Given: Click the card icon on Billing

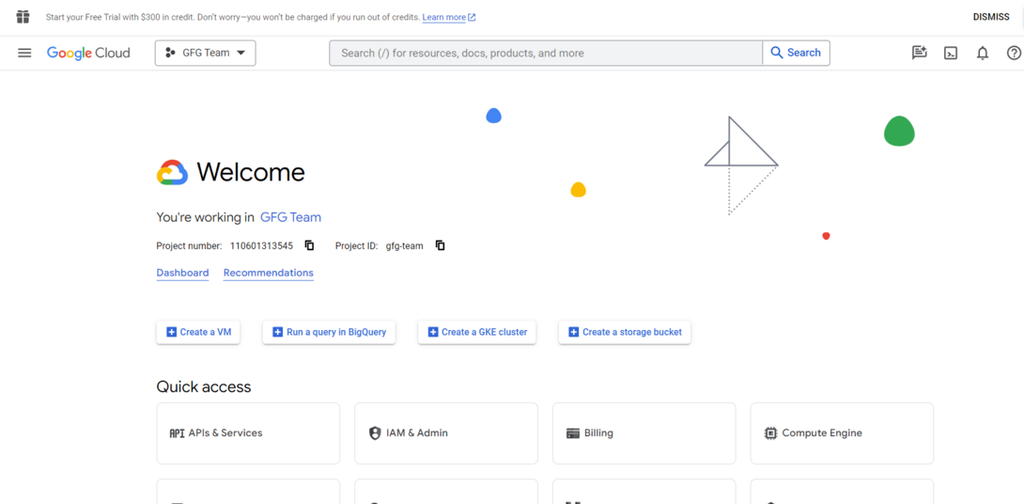Looking at the screenshot, I should 573,433.
